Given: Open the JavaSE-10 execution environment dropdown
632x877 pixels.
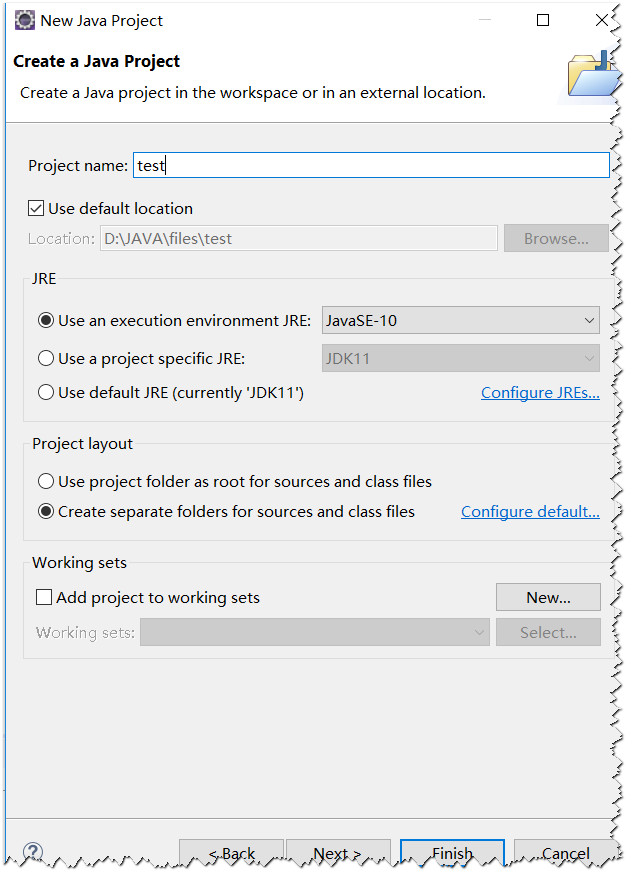Looking at the screenshot, I should tap(588, 319).
